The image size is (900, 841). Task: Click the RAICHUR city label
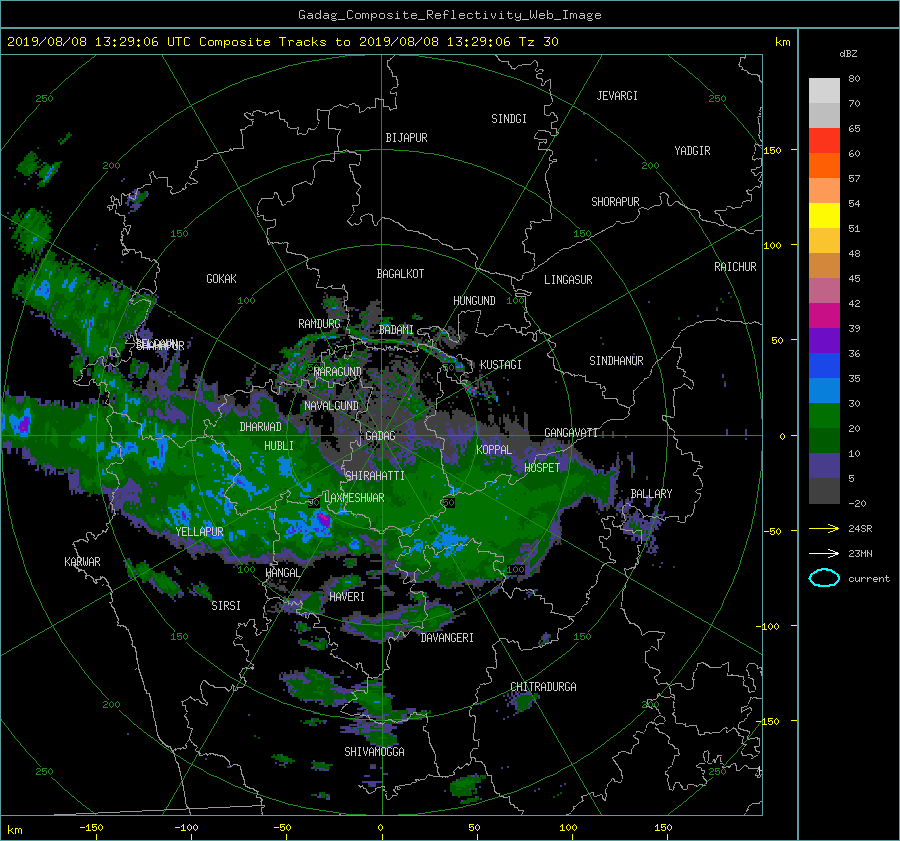(735, 267)
